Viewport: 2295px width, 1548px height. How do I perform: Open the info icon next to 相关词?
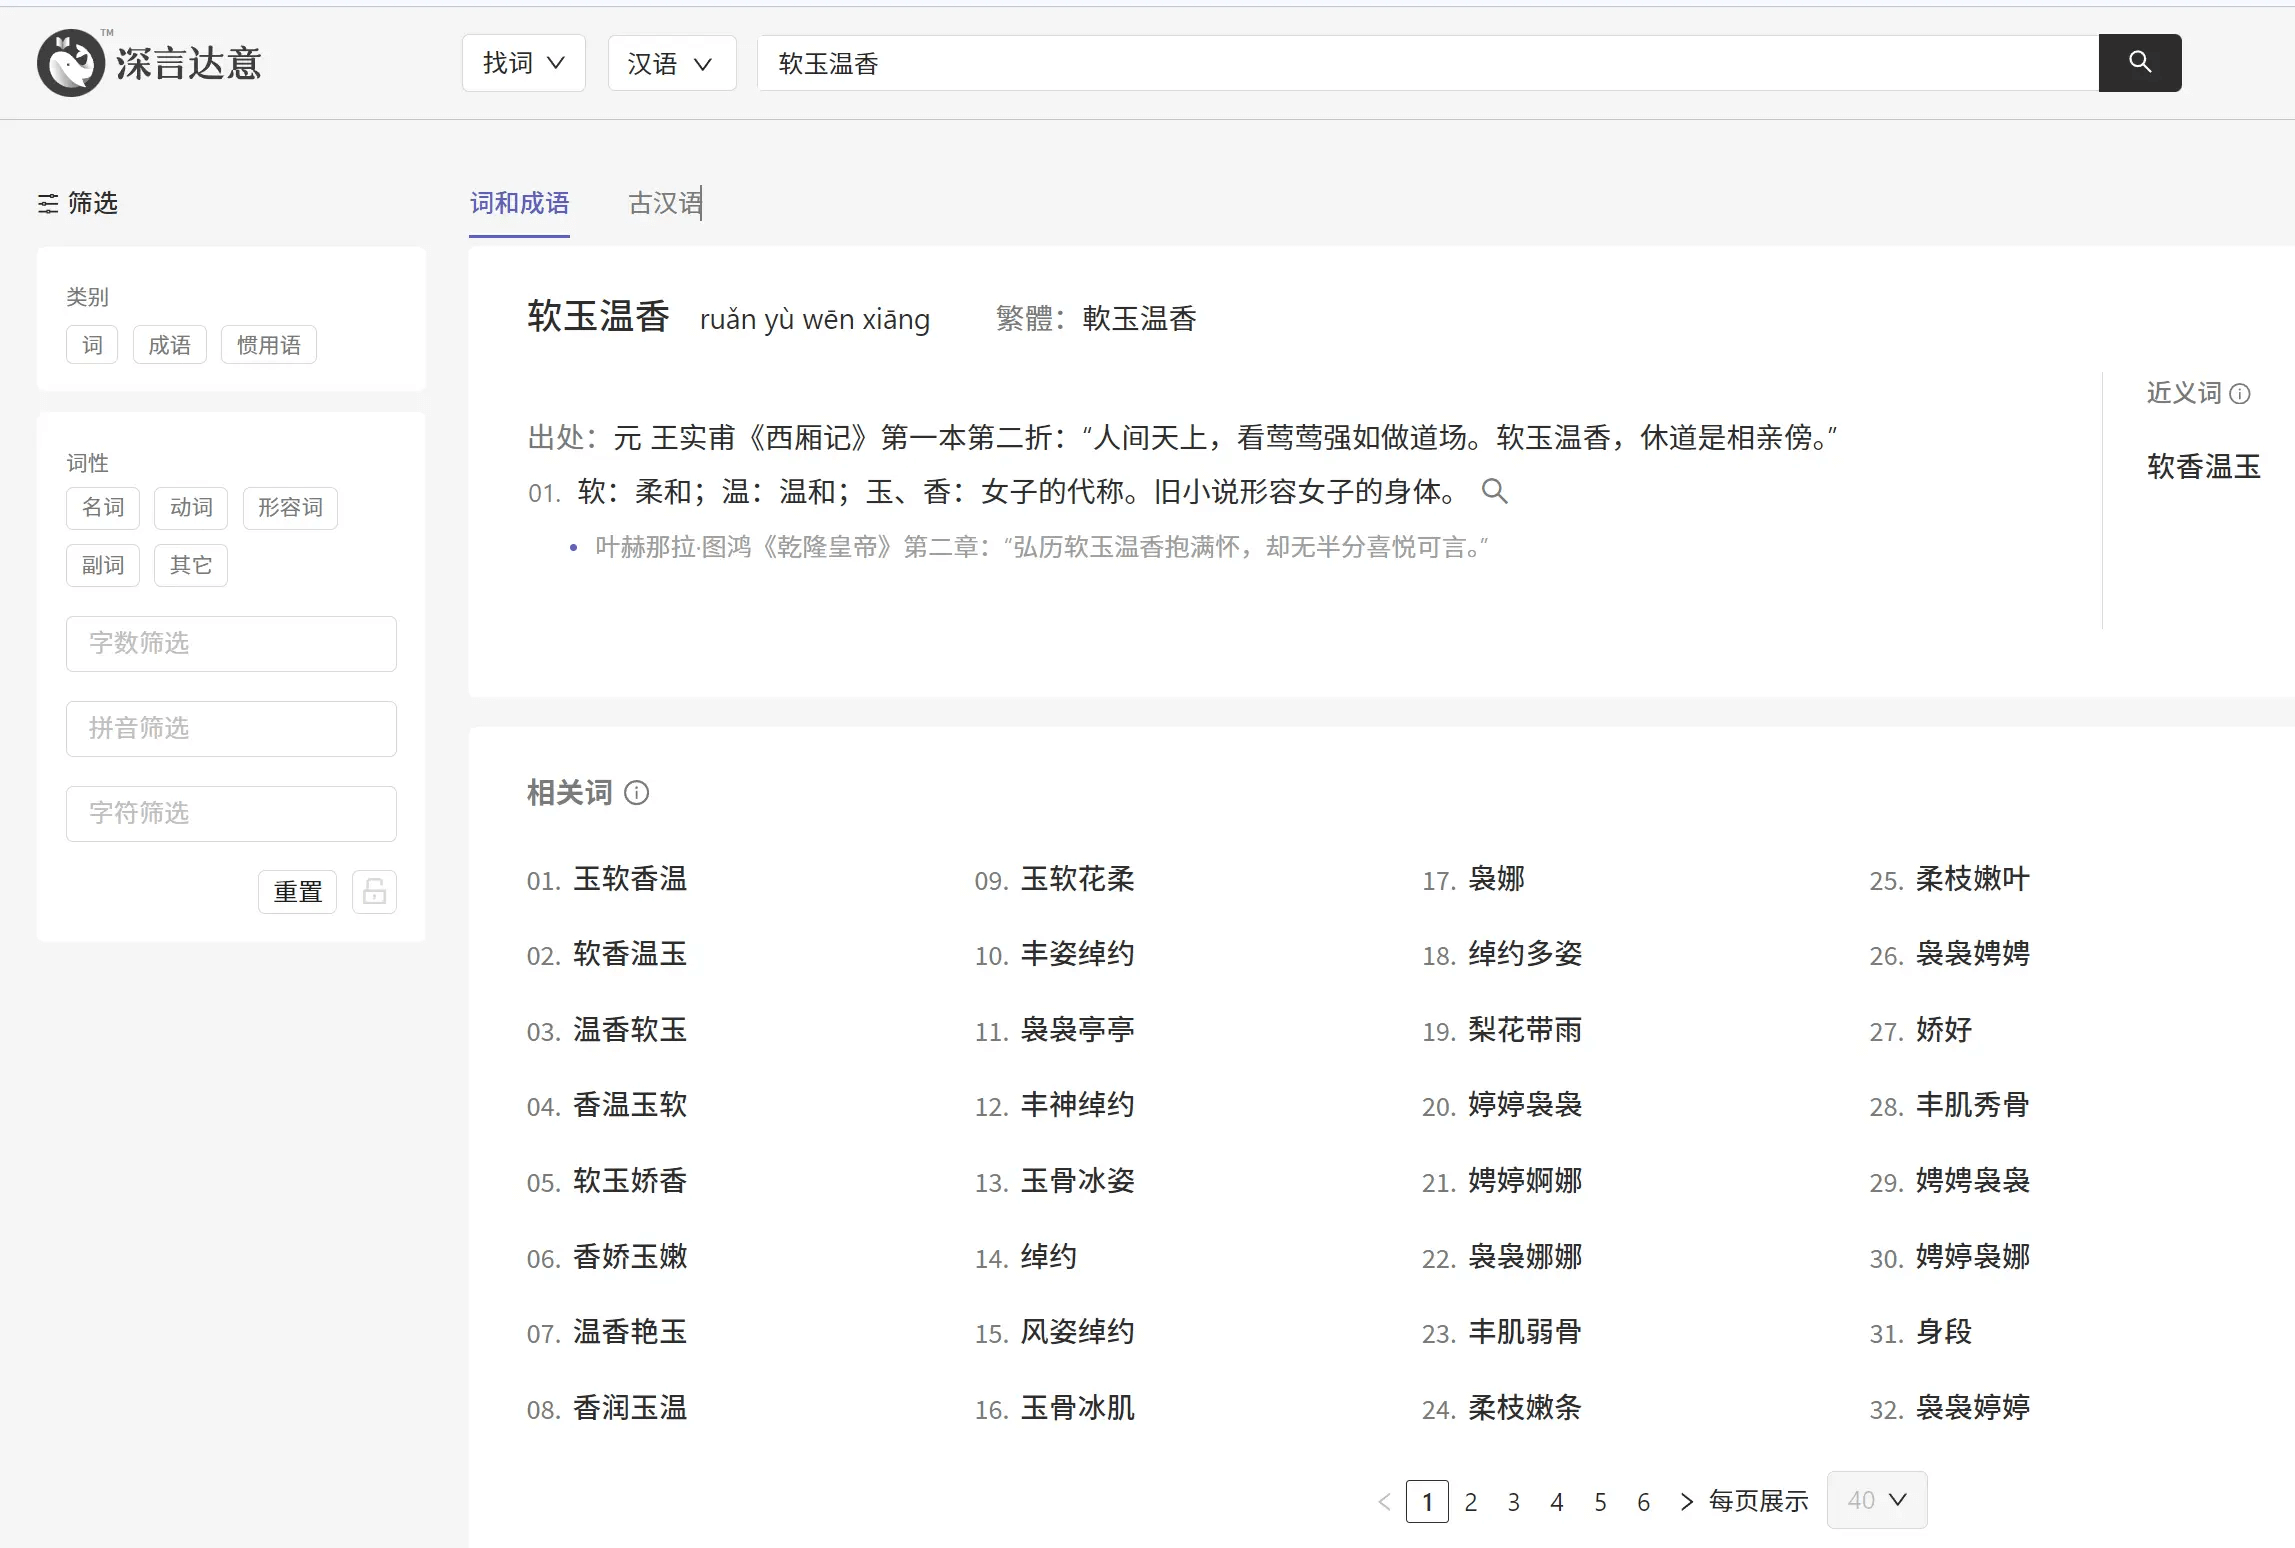[x=637, y=793]
